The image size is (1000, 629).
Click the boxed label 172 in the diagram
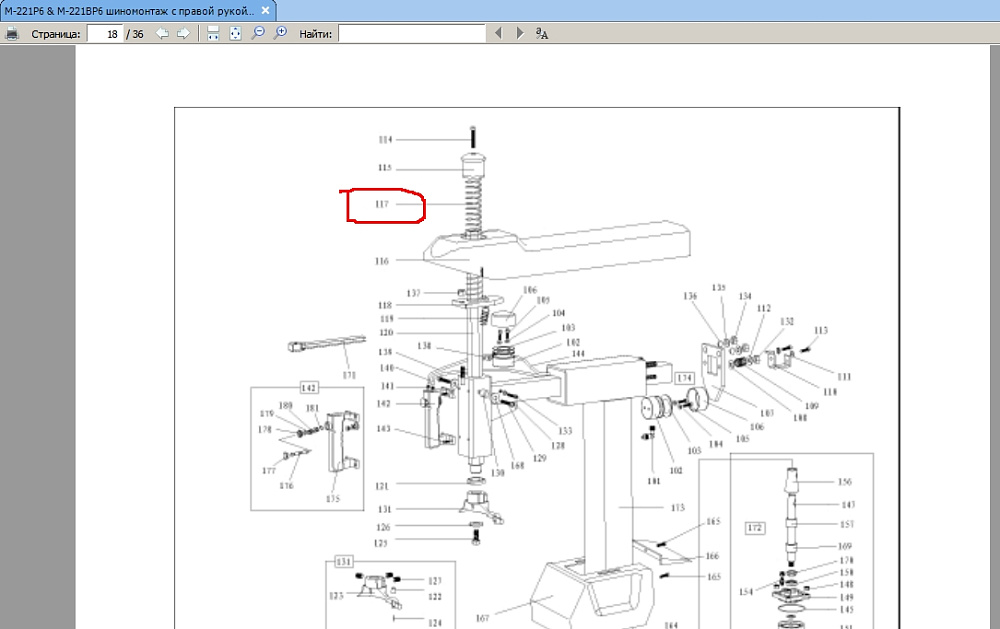pos(755,526)
